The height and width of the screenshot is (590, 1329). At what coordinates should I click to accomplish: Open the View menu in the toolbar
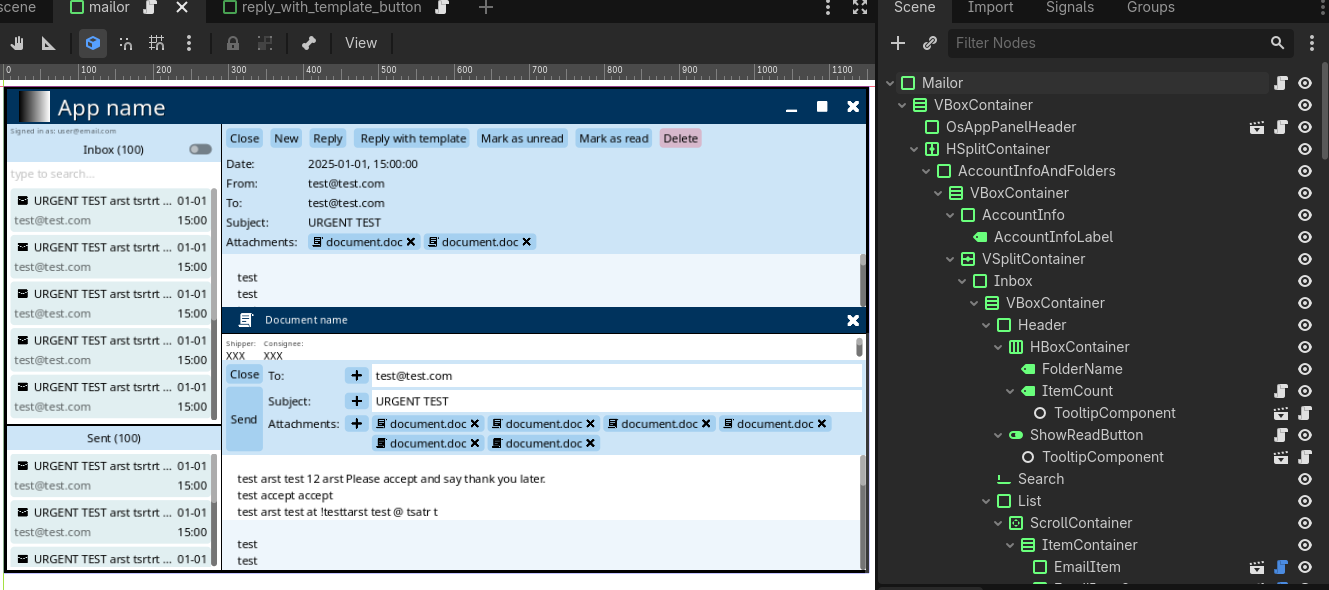pos(361,43)
